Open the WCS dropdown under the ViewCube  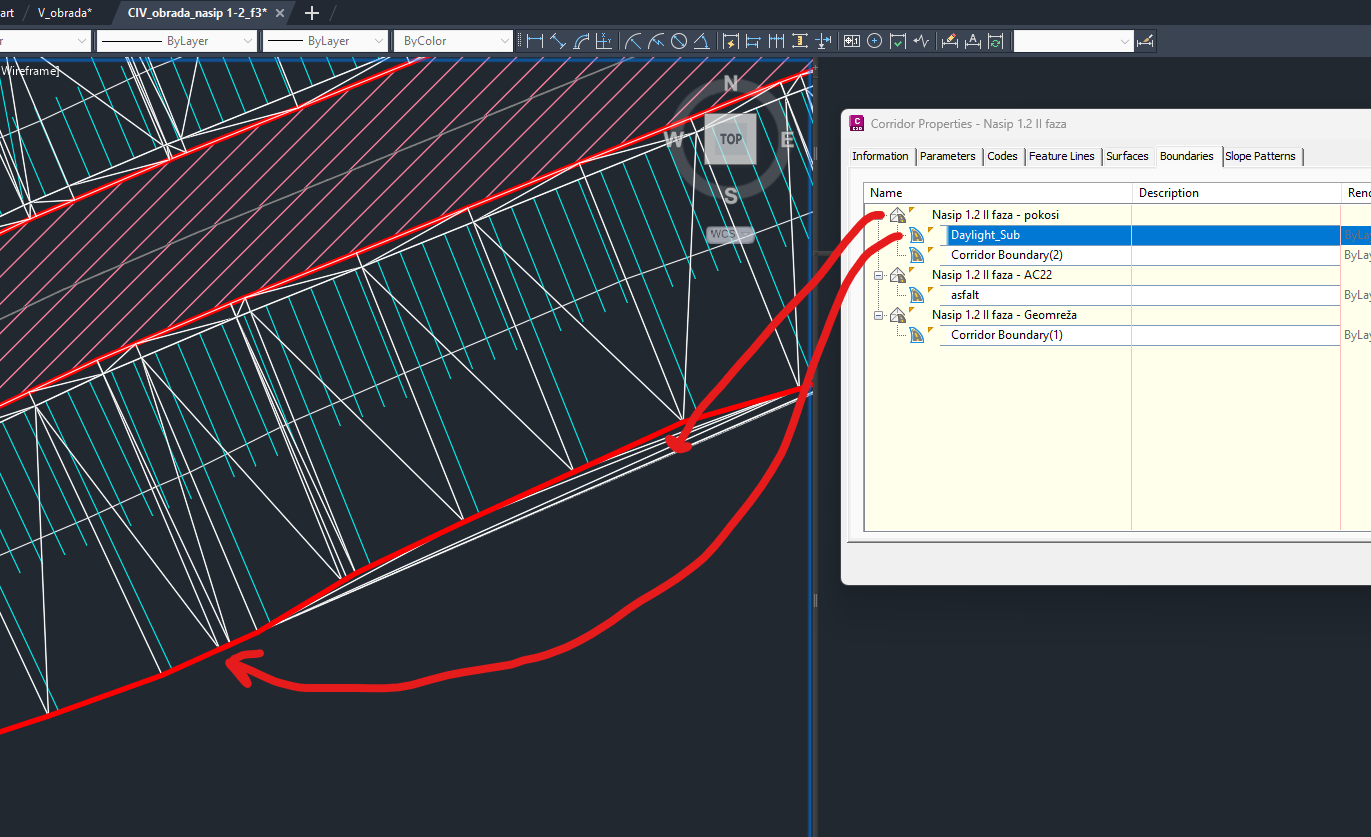730,235
